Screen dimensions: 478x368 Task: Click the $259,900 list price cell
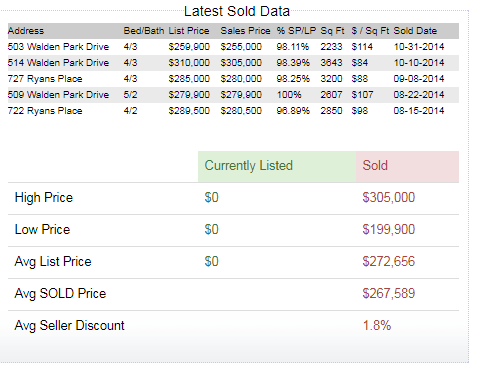point(189,47)
